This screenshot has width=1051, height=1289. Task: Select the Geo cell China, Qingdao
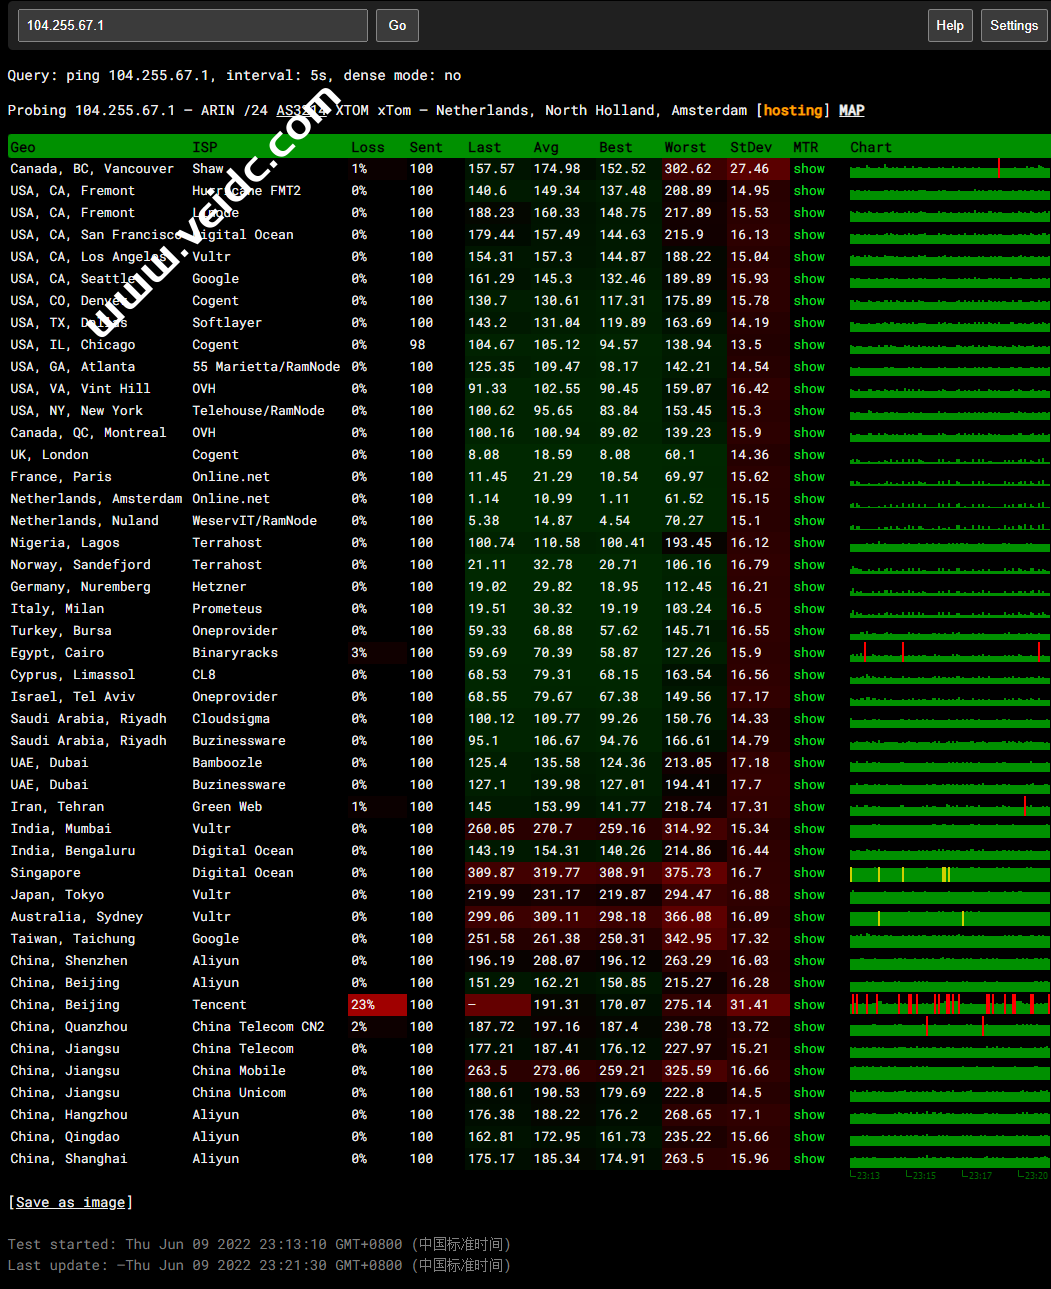pyautogui.click(x=65, y=1137)
